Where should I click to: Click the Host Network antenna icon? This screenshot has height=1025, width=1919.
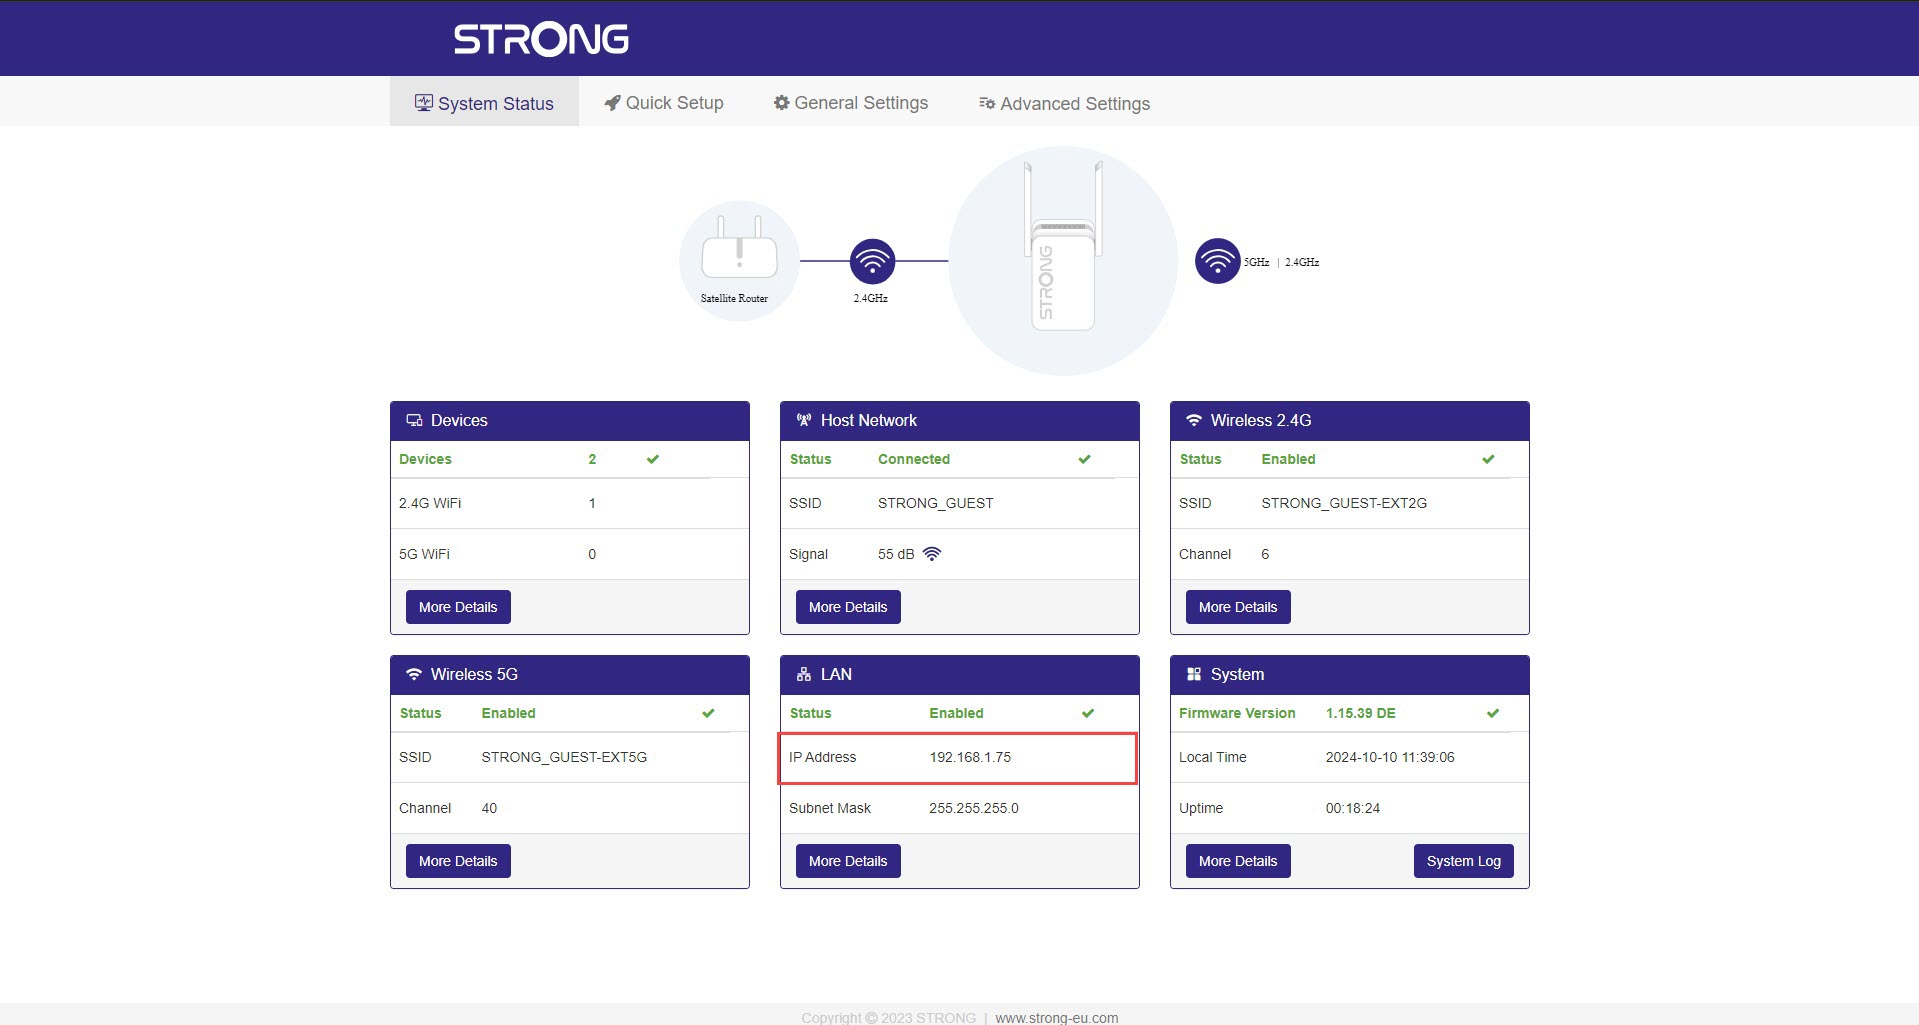click(803, 421)
